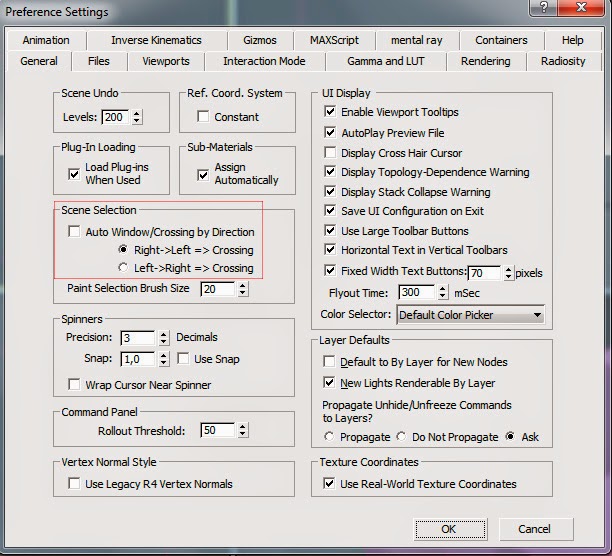612x556 pixels.
Task: Enable Use Legacy R4 Vertex Normals
Action: pos(74,483)
